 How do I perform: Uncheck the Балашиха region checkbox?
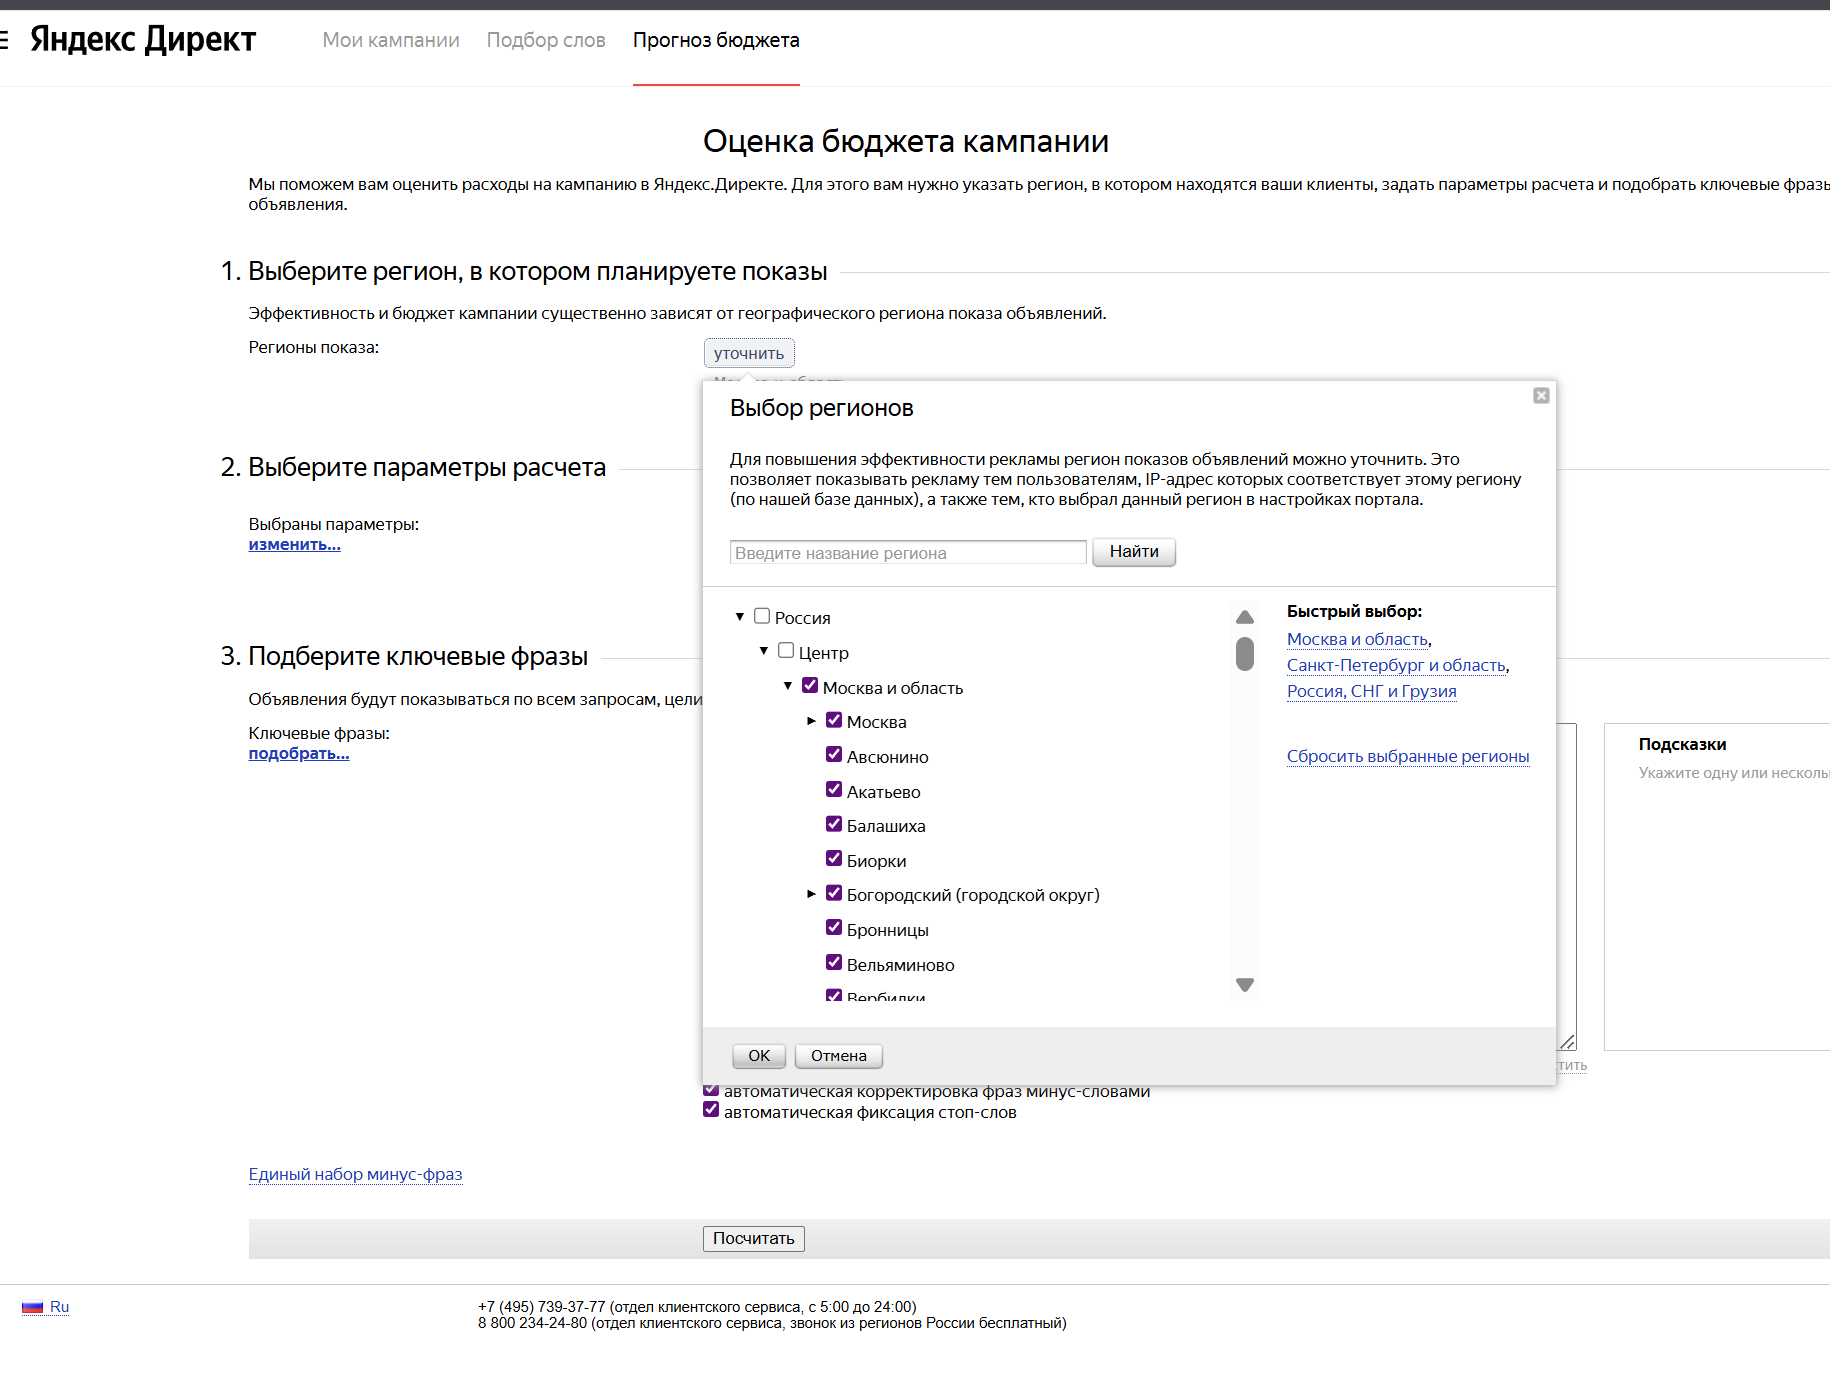click(834, 824)
